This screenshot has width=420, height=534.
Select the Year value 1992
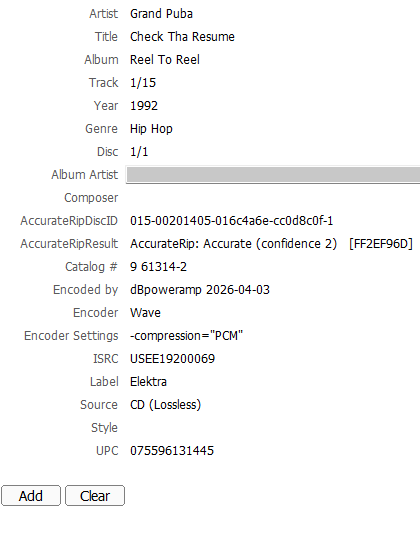(144, 106)
